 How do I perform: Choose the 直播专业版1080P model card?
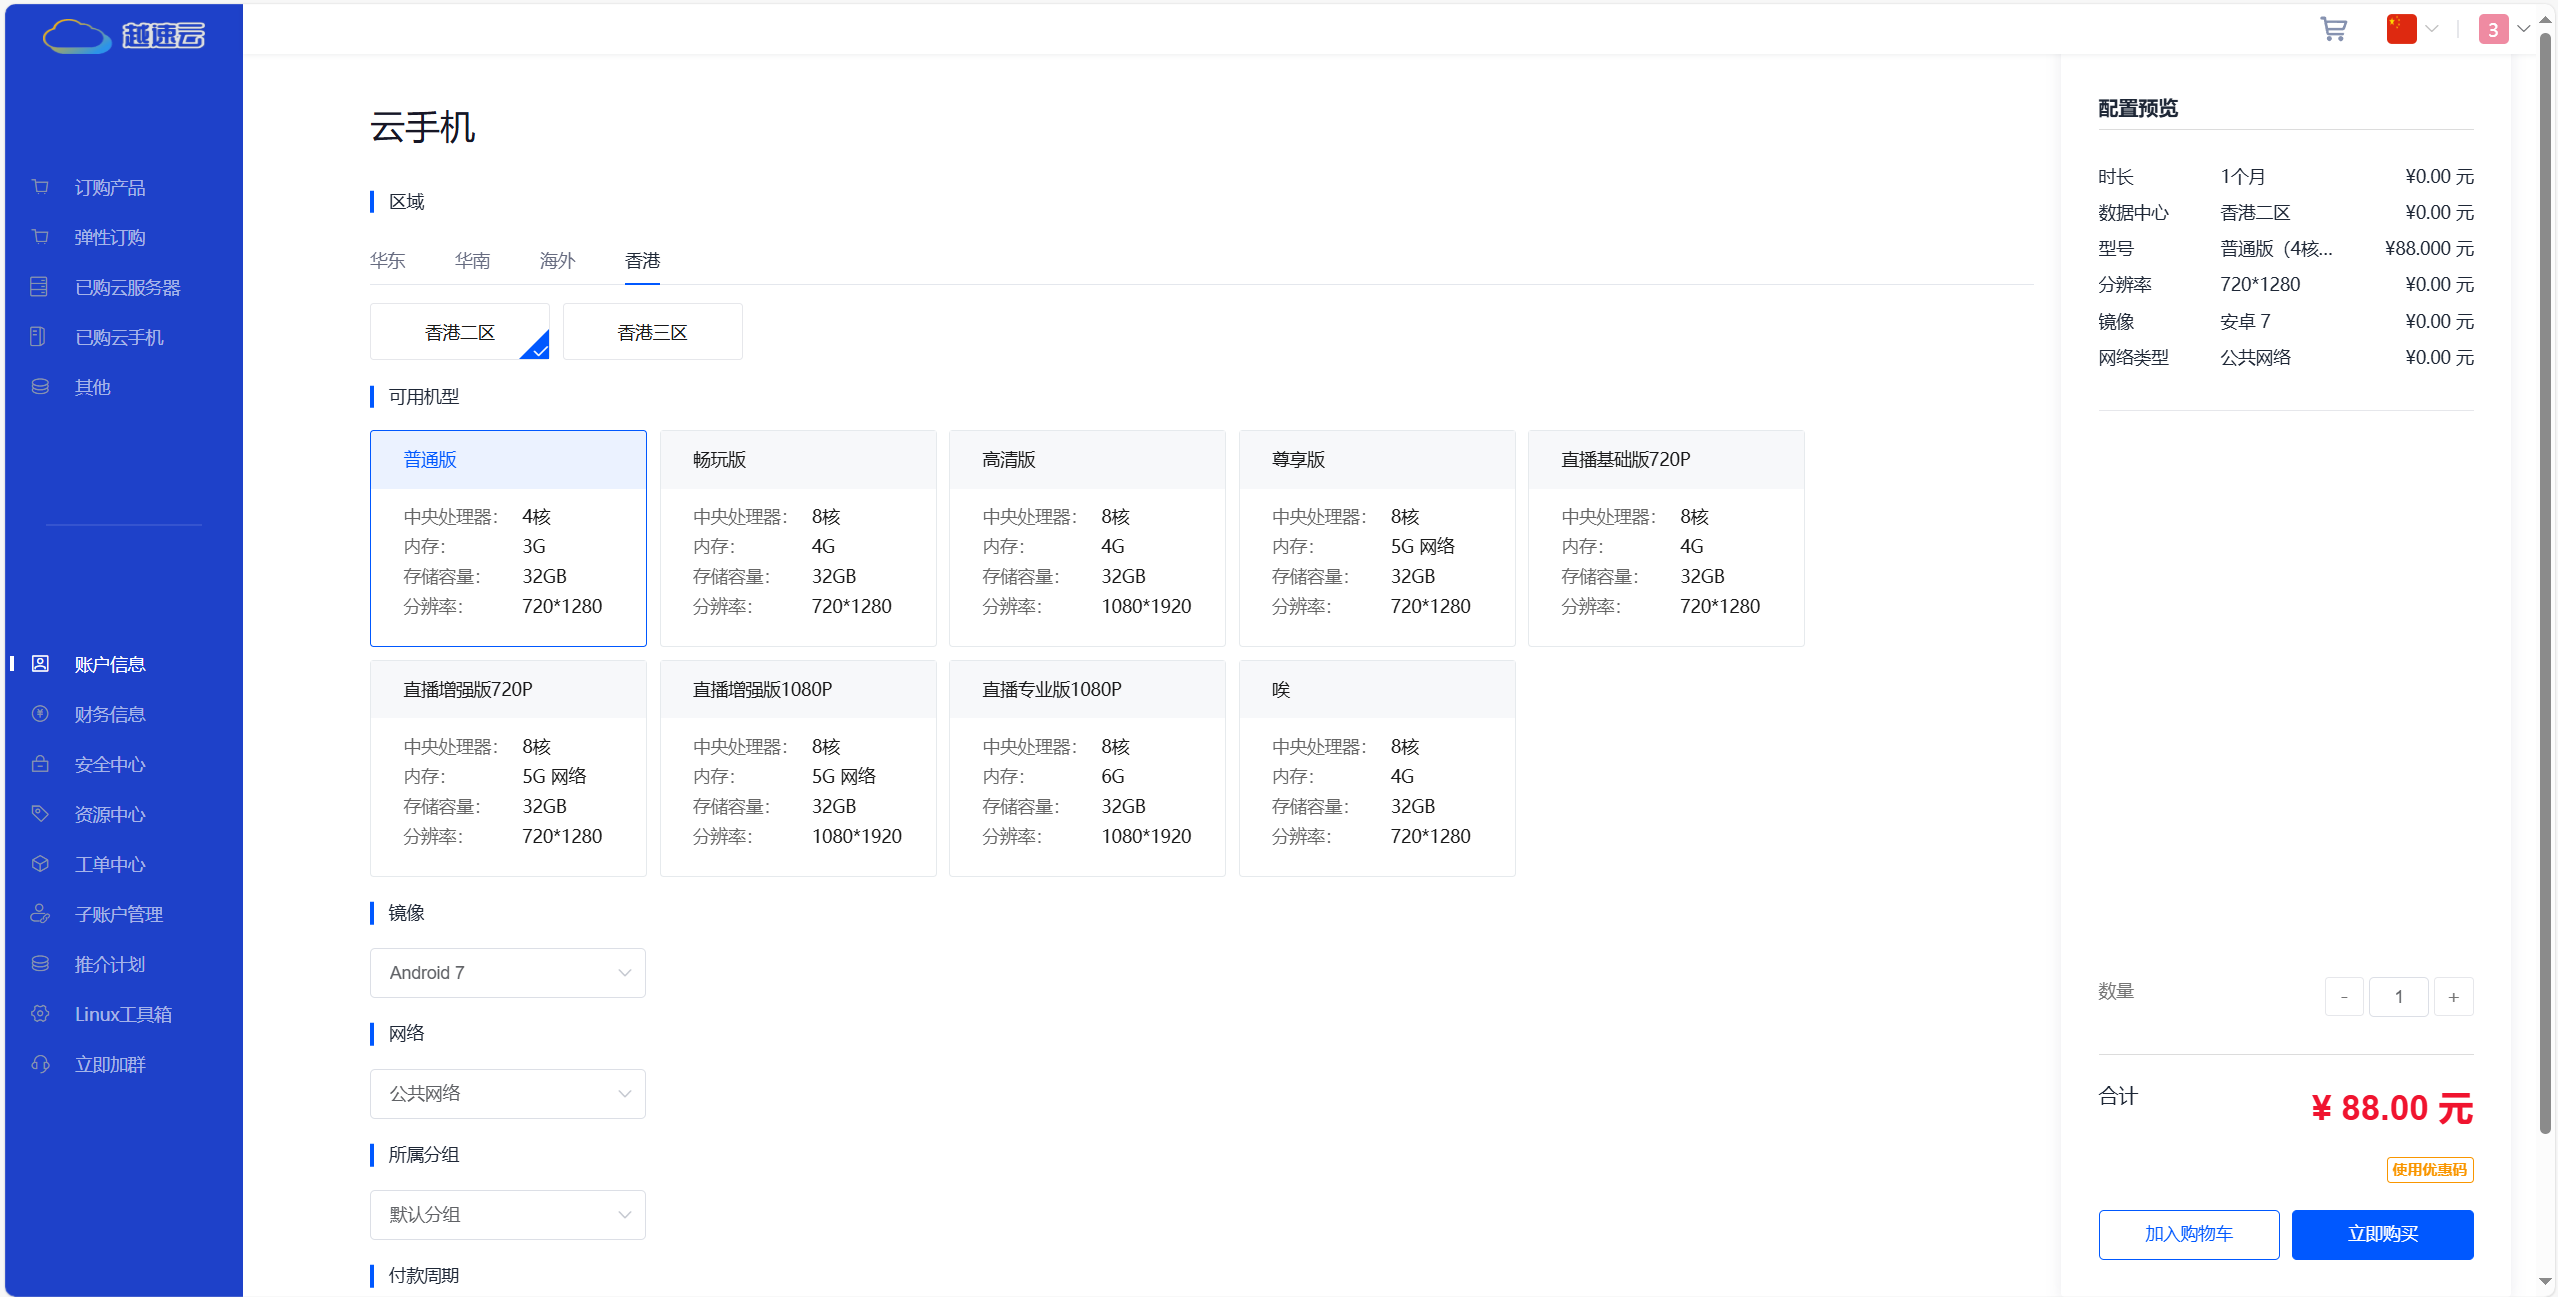point(1086,768)
